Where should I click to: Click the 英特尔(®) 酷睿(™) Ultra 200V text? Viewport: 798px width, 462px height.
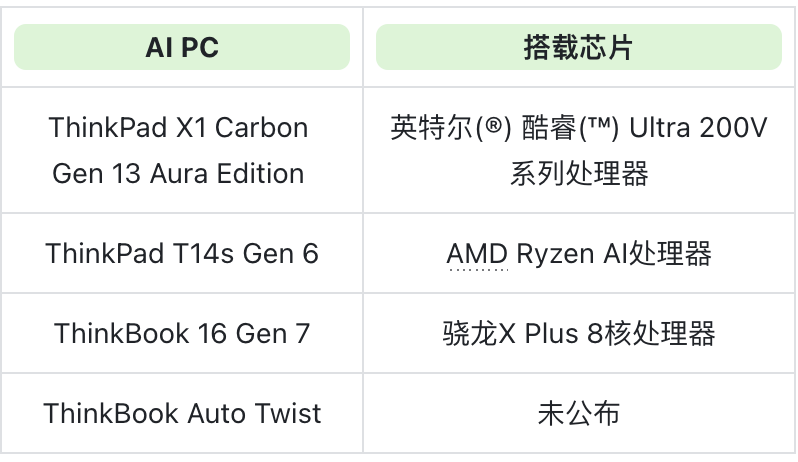coord(579,127)
